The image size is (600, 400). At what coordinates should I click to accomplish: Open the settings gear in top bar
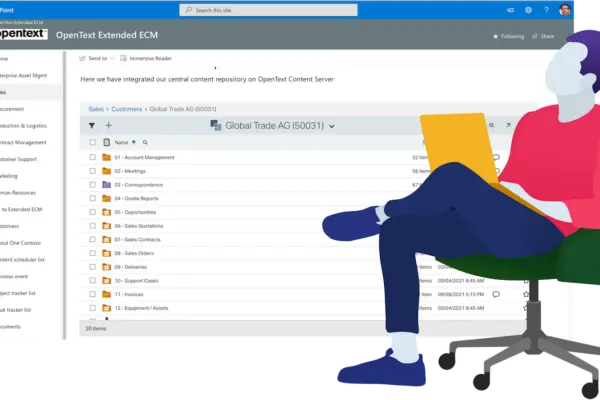(528, 9)
